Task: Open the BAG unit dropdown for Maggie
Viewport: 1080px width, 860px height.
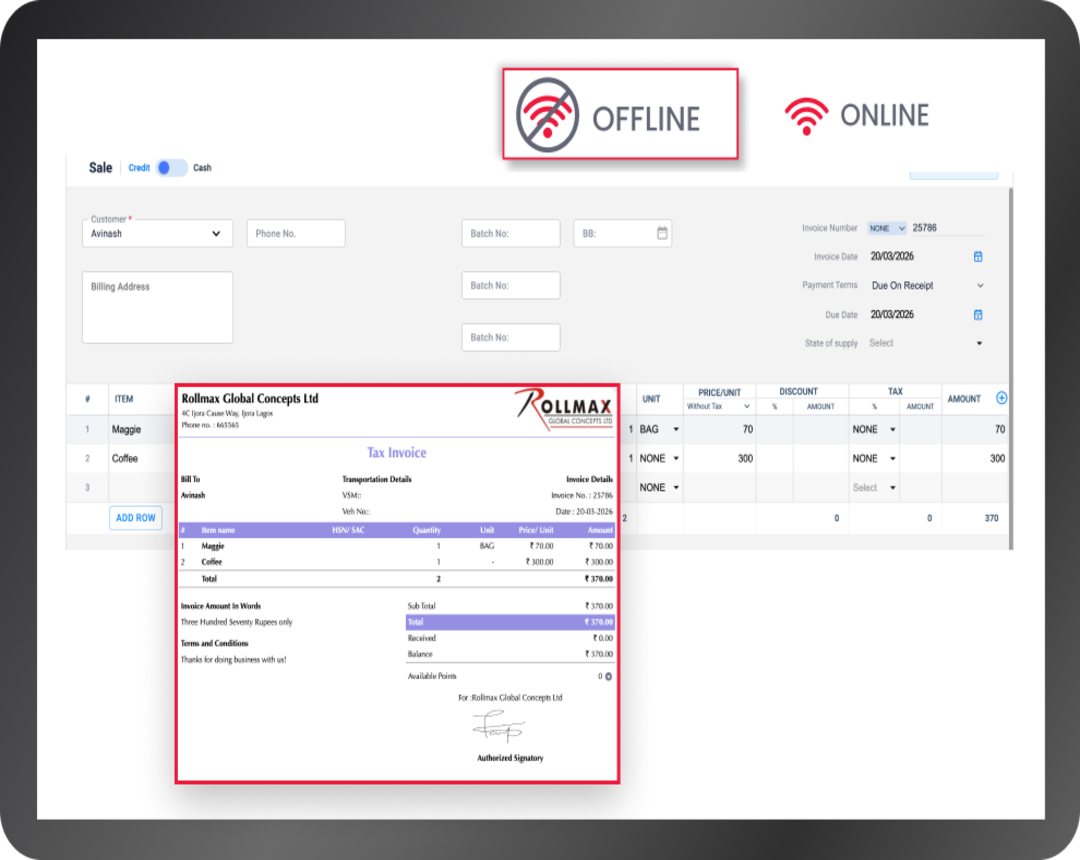Action: 659,429
